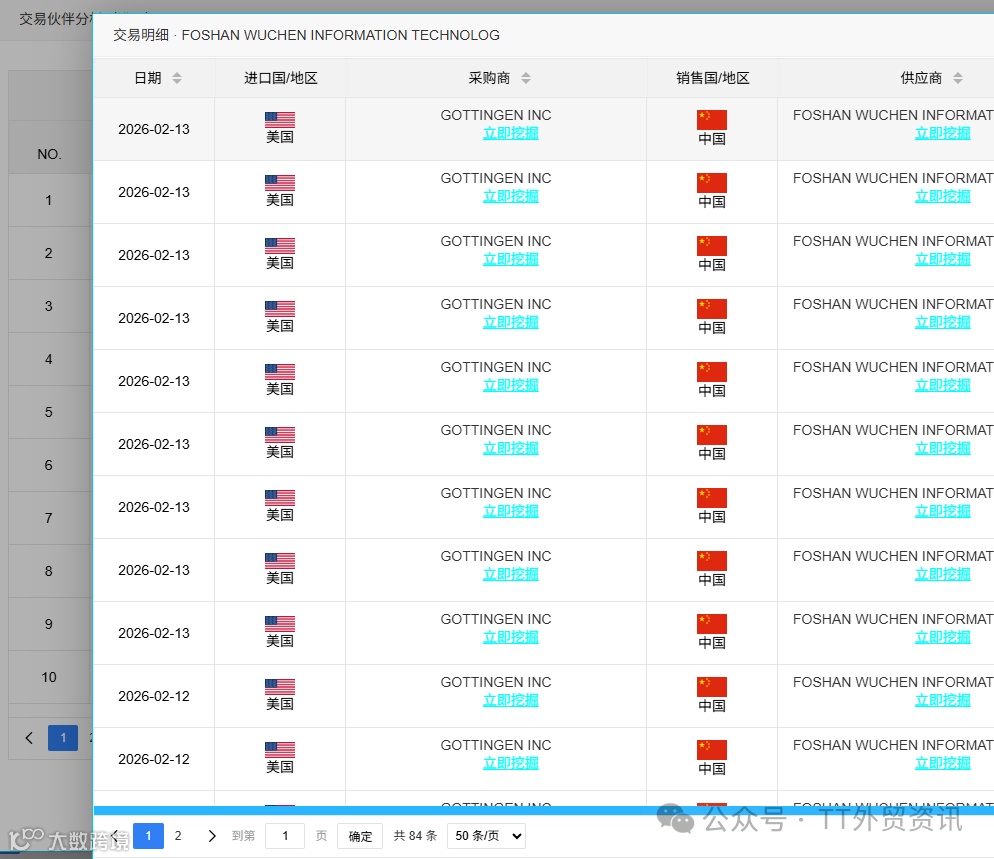Click the dialog title 交易明细 · FOSHAN WUCHEN INFORMATION TECHNOLOG
994x859 pixels.
(306, 36)
